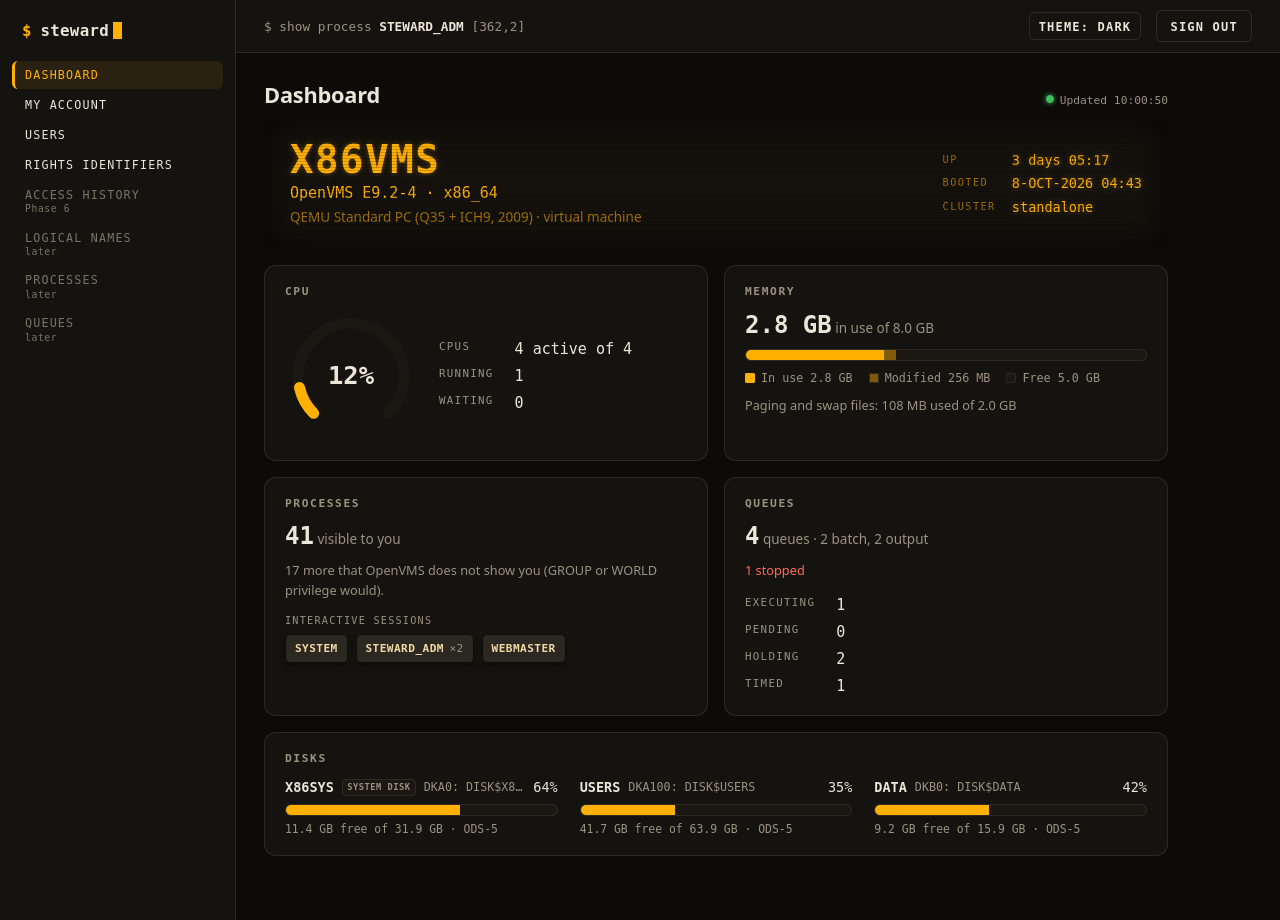Viewport: 1280px width, 920px height.
Task: Click the uptime value '3 days 05:17'
Action: coord(1060,160)
